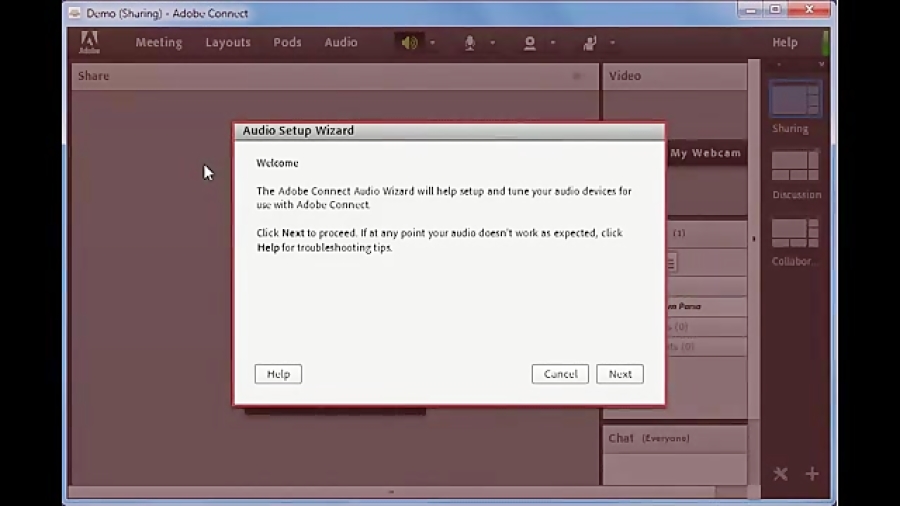Click Cancel in Audio Setup Wizard
The width and height of the screenshot is (900, 506).
tap(560, 374)
